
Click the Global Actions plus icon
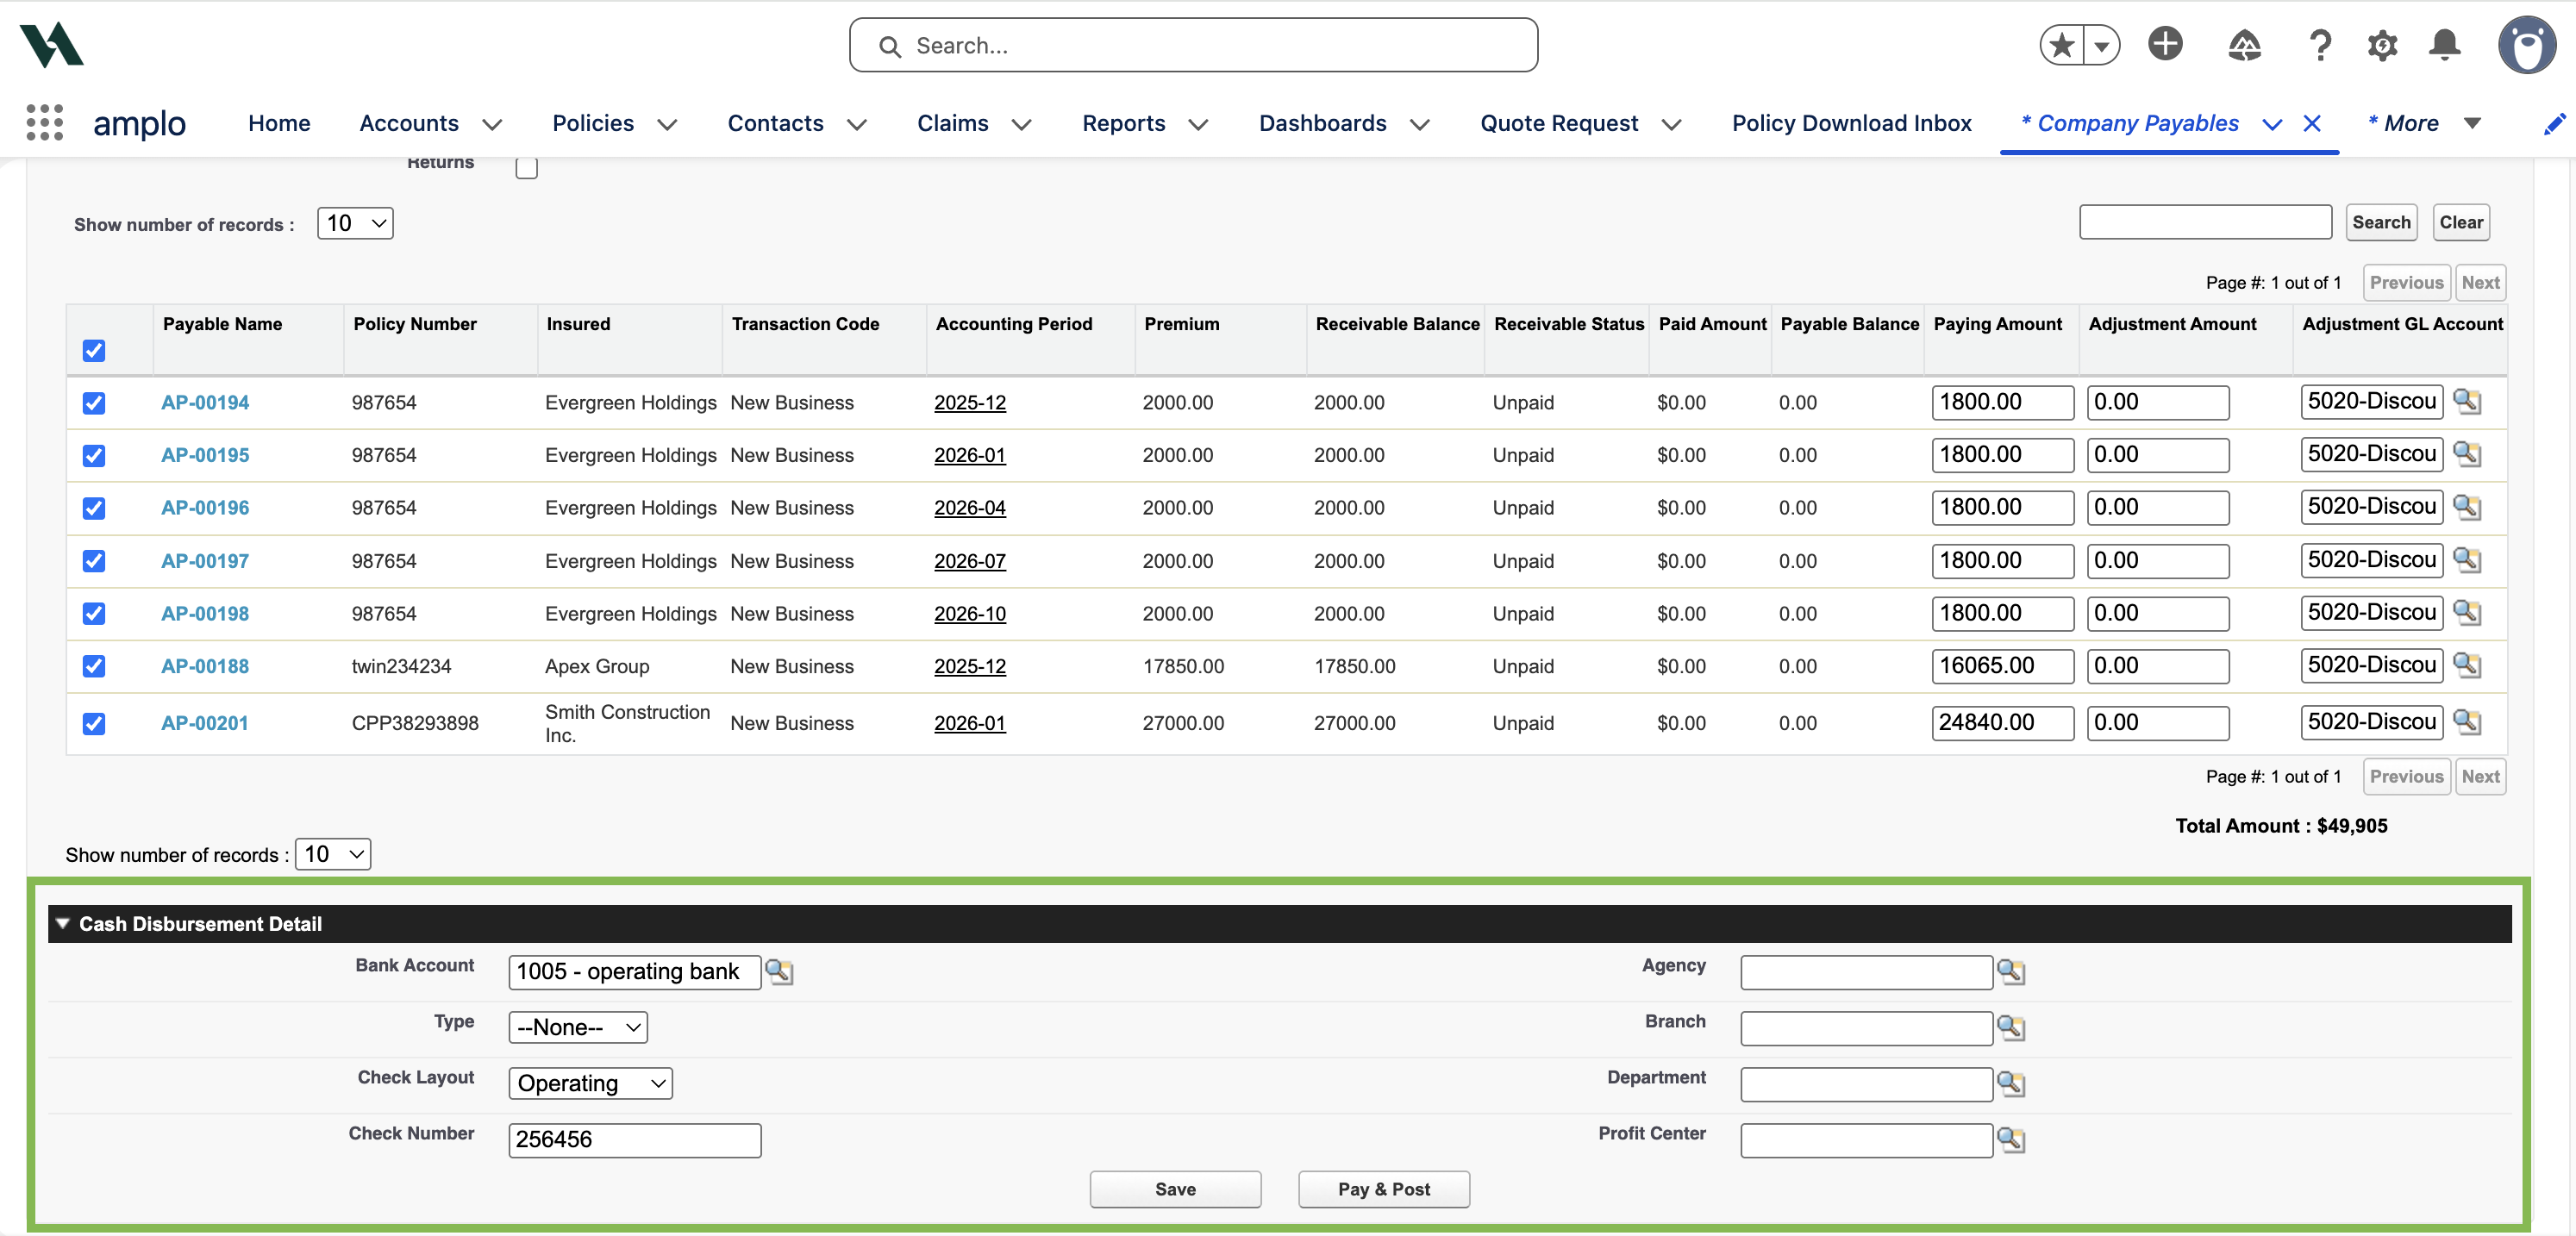point(2166,44)
